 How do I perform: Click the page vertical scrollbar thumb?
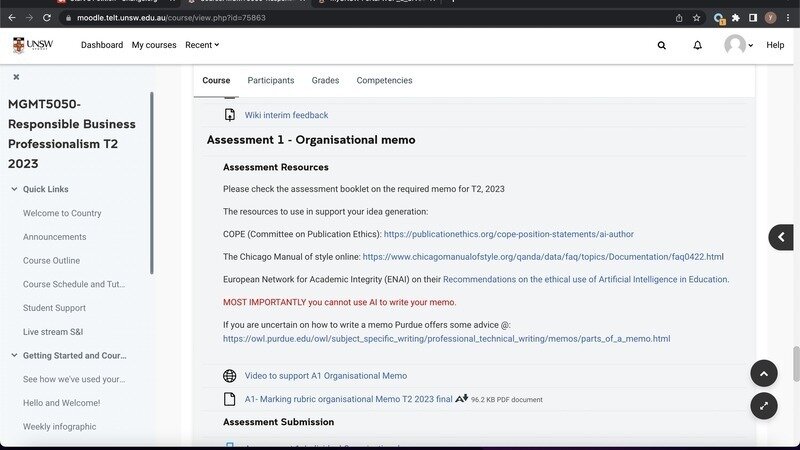tap(796, 363)
